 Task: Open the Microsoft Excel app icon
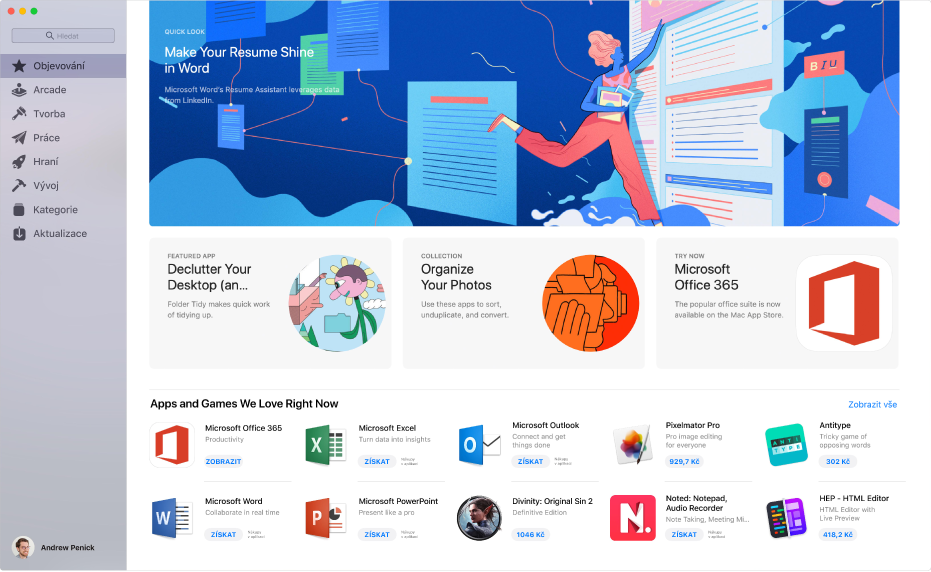[325, 445]
